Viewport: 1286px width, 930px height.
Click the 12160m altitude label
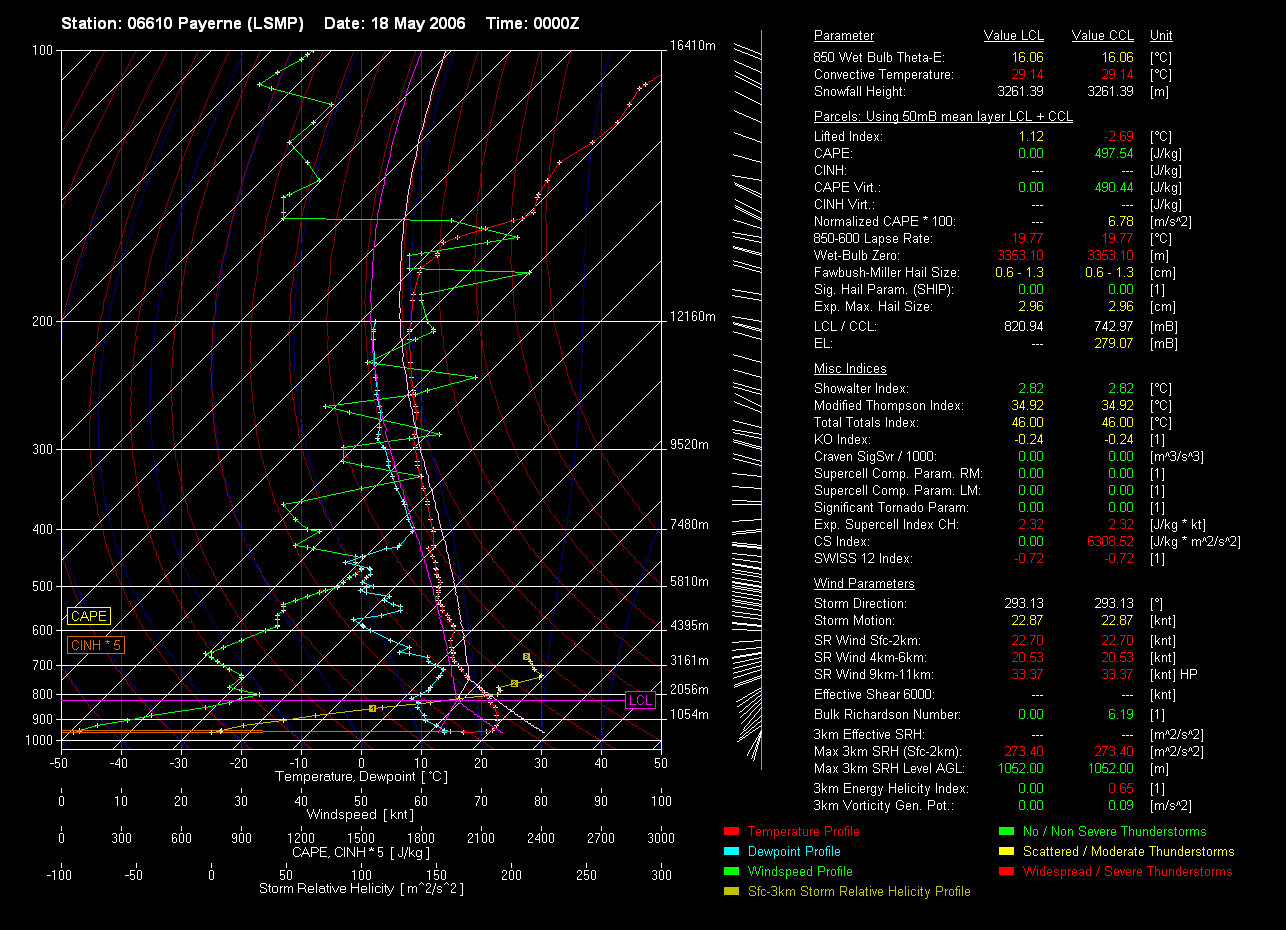693,317
